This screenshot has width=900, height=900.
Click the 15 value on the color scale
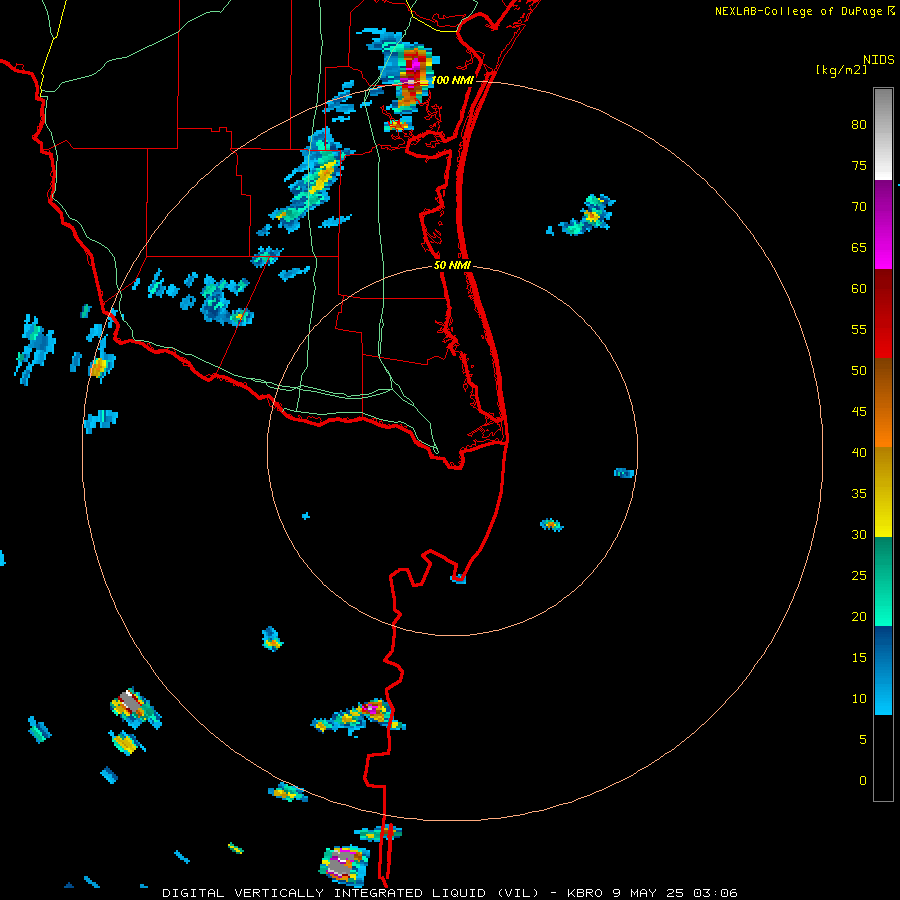tap(859, 658)
